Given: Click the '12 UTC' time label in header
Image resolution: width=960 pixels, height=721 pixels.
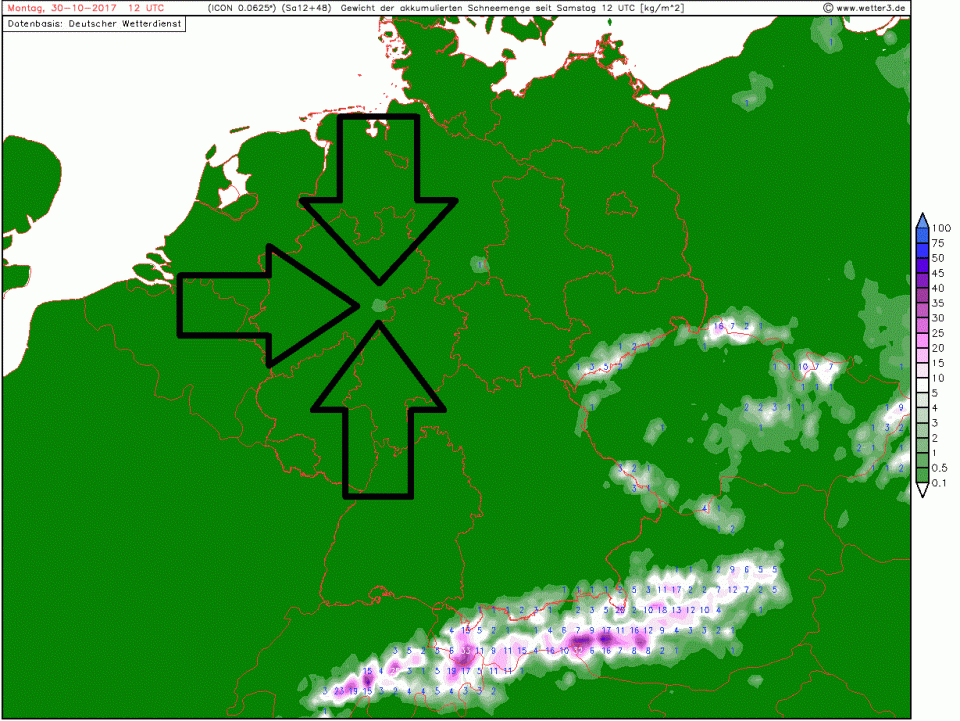Looking at the screenshot, I should coord(147,8).
